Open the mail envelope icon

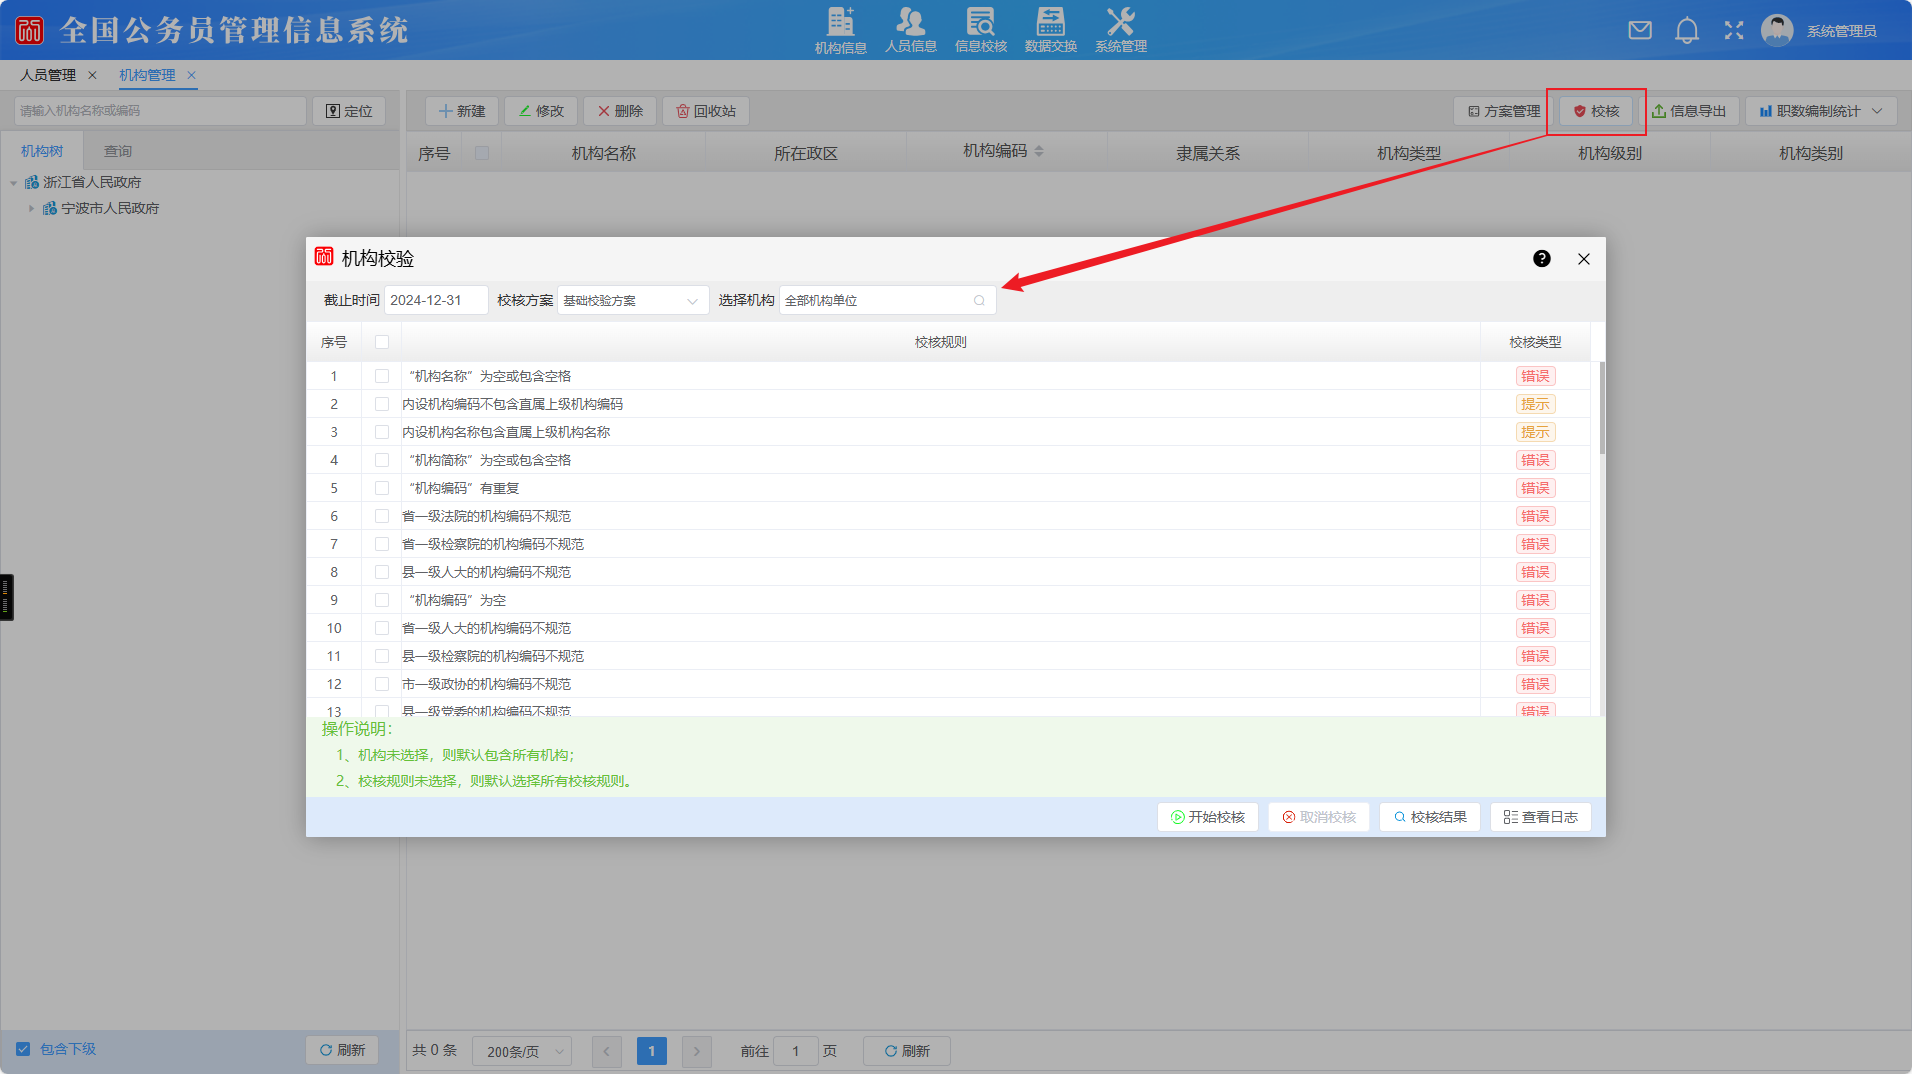click(1640, 31)
